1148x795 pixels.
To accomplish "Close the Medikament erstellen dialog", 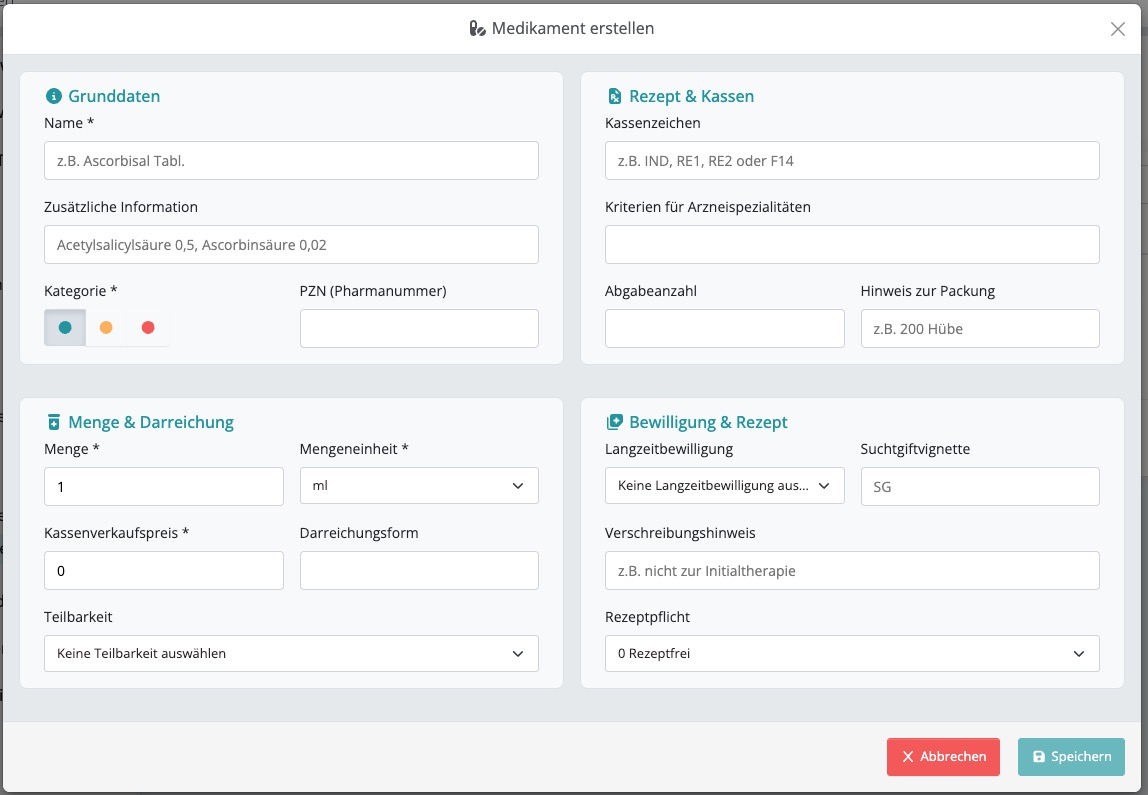I will point(1117,29).
